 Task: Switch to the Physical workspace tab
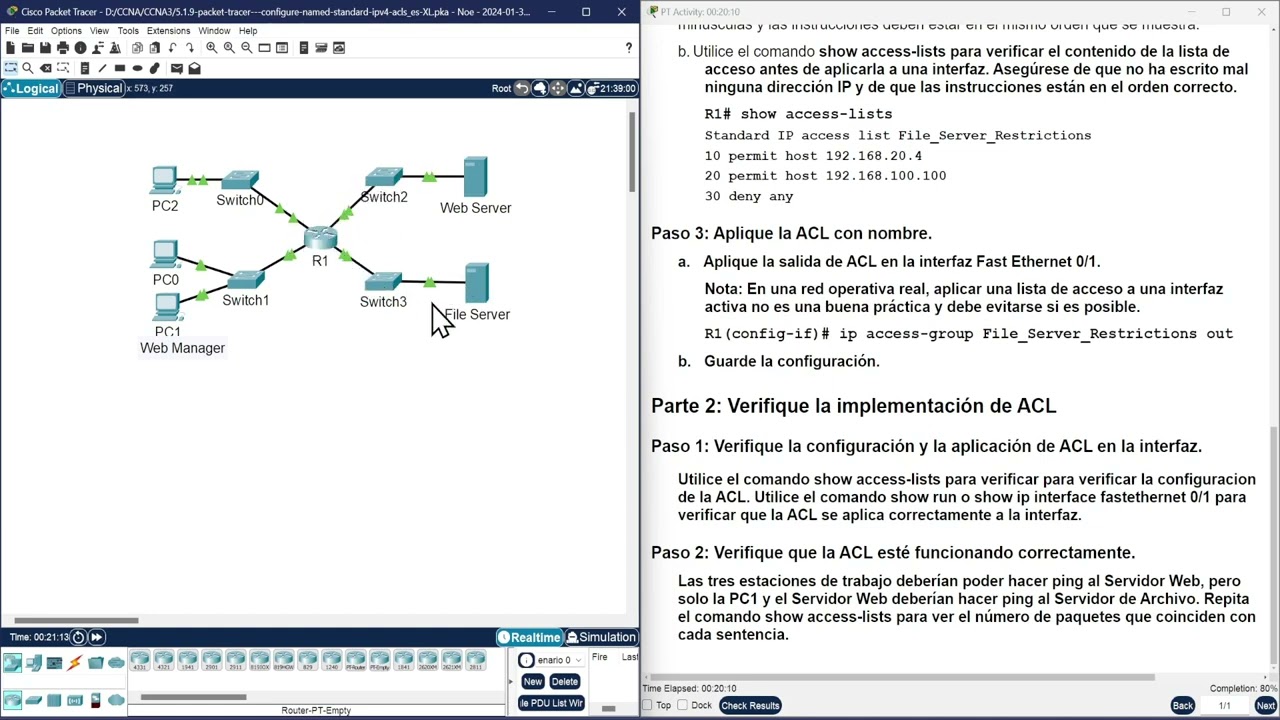pyautogui.click(x=93, y=88)
